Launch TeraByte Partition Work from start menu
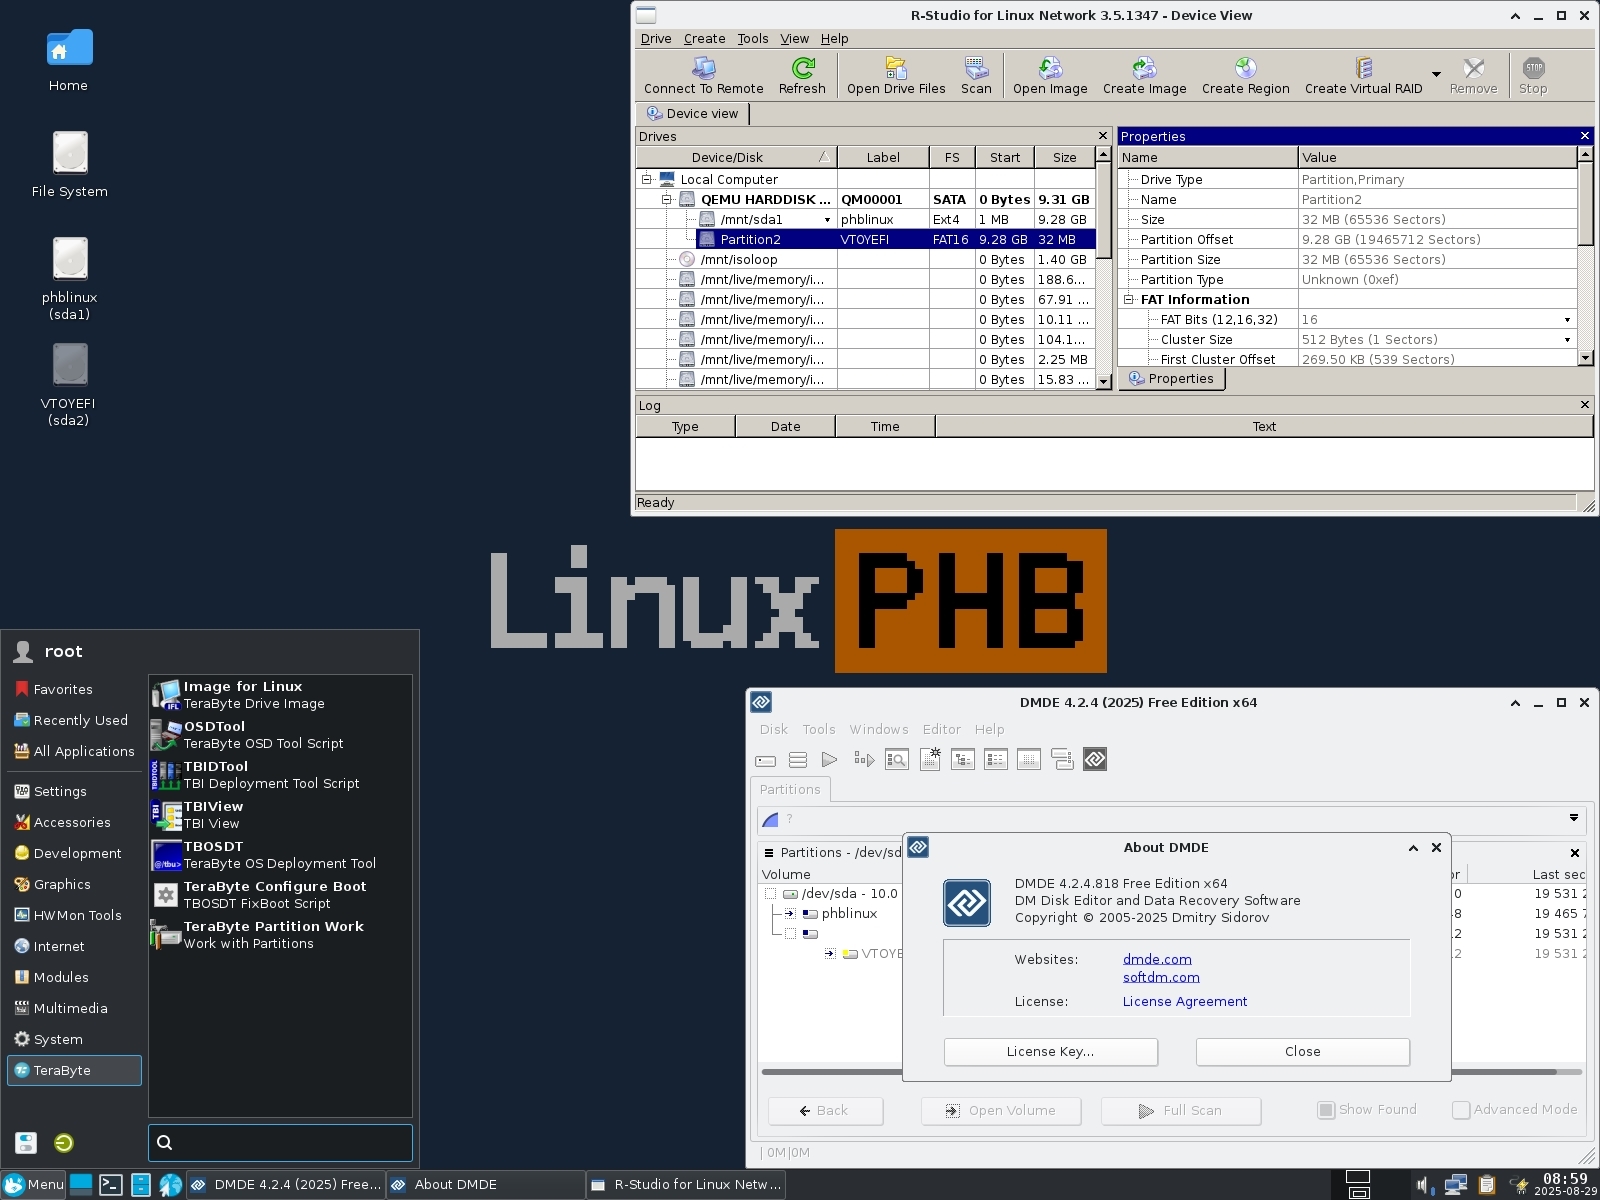 280,935
